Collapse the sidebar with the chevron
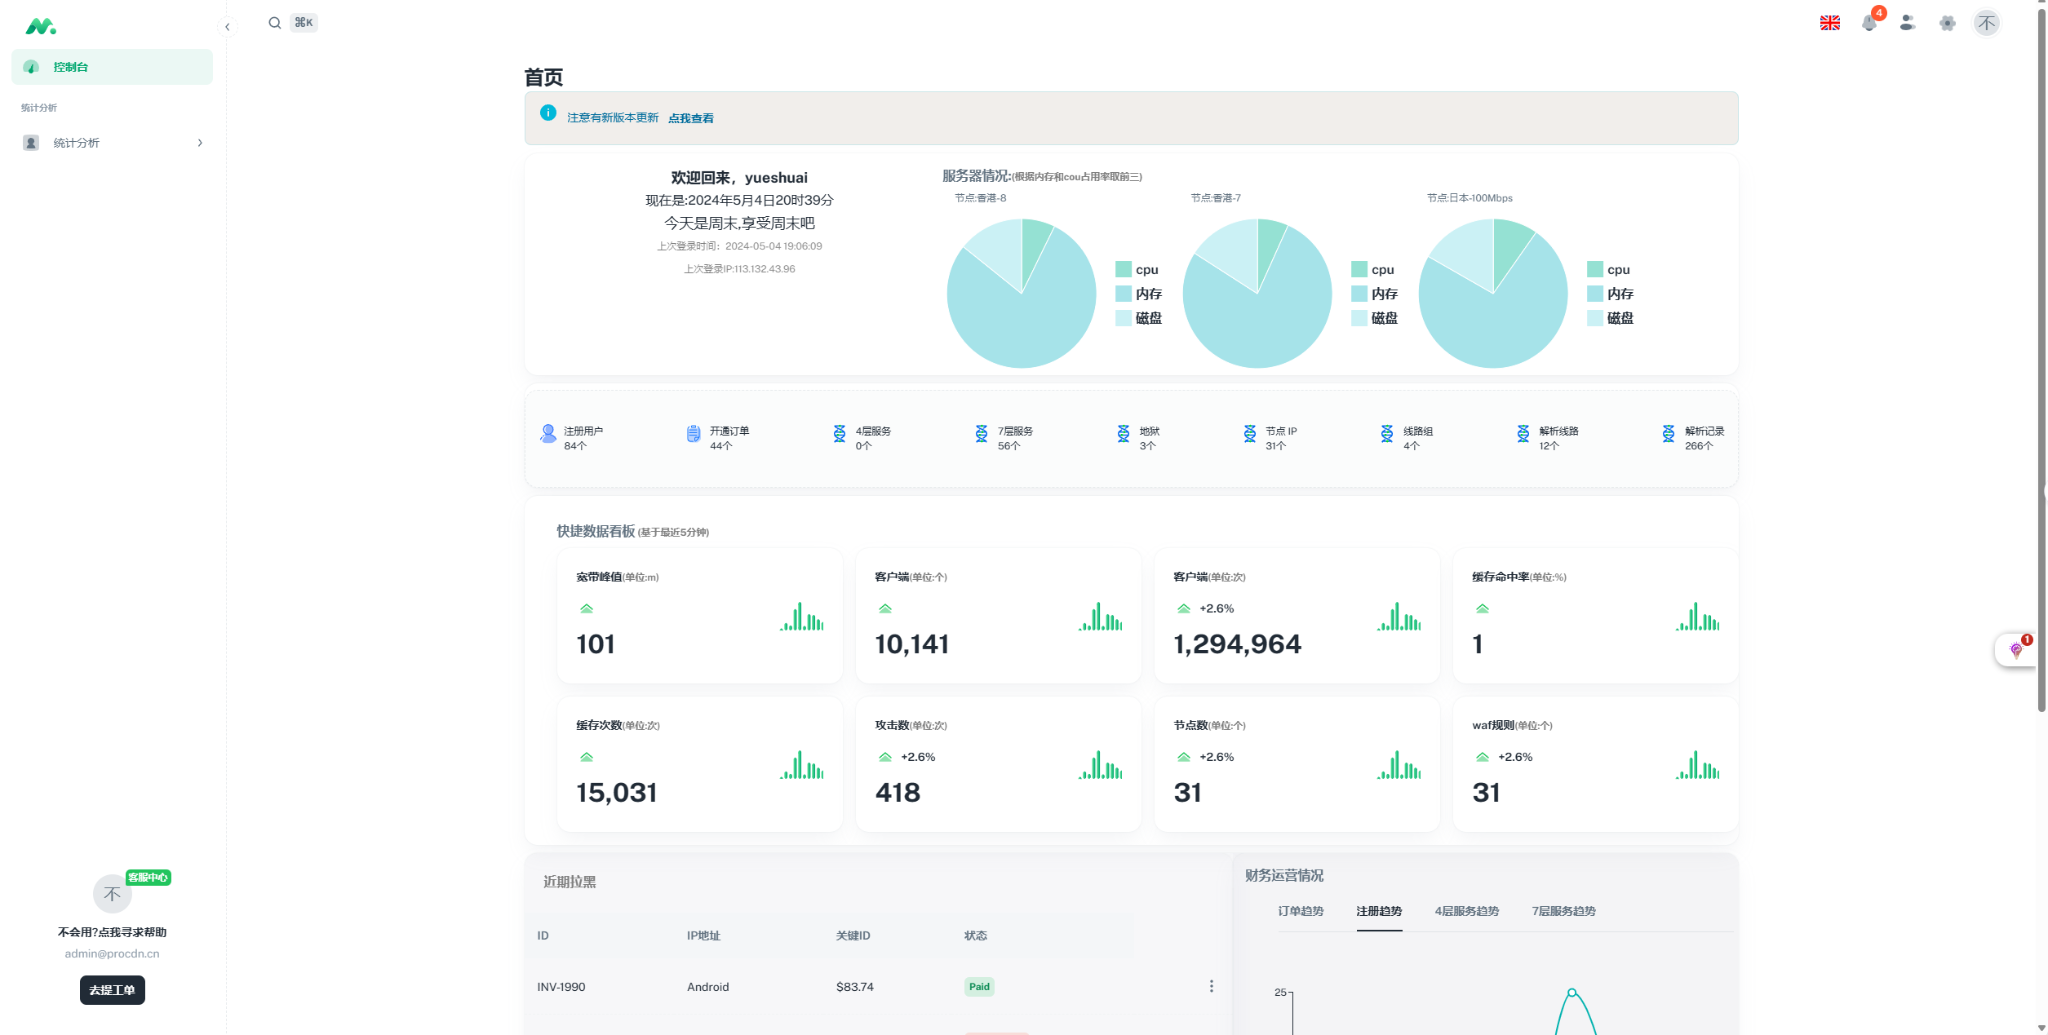 pyautogui.click(x=227, y=27)
